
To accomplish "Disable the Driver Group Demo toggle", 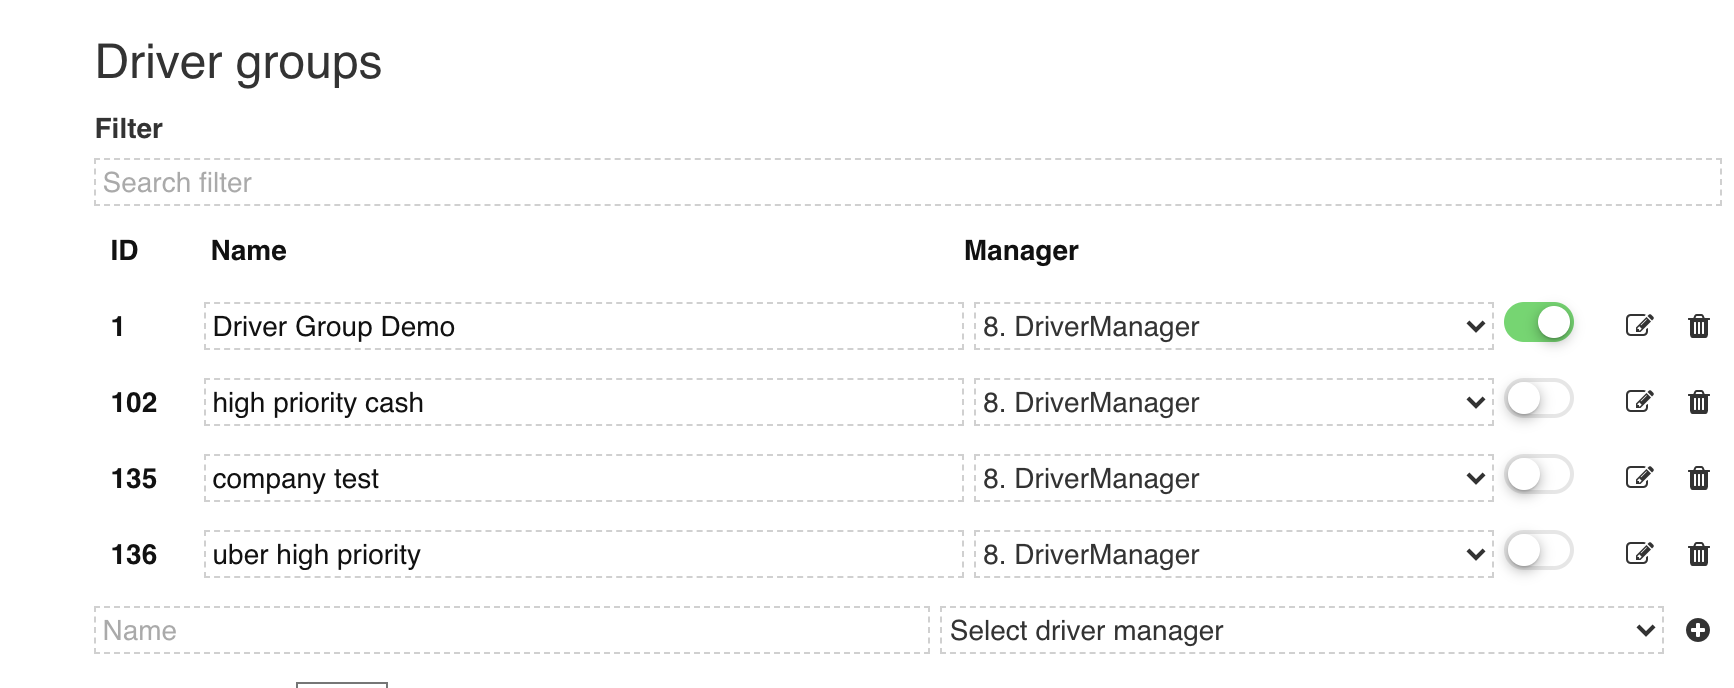I will coord(1538,323).
